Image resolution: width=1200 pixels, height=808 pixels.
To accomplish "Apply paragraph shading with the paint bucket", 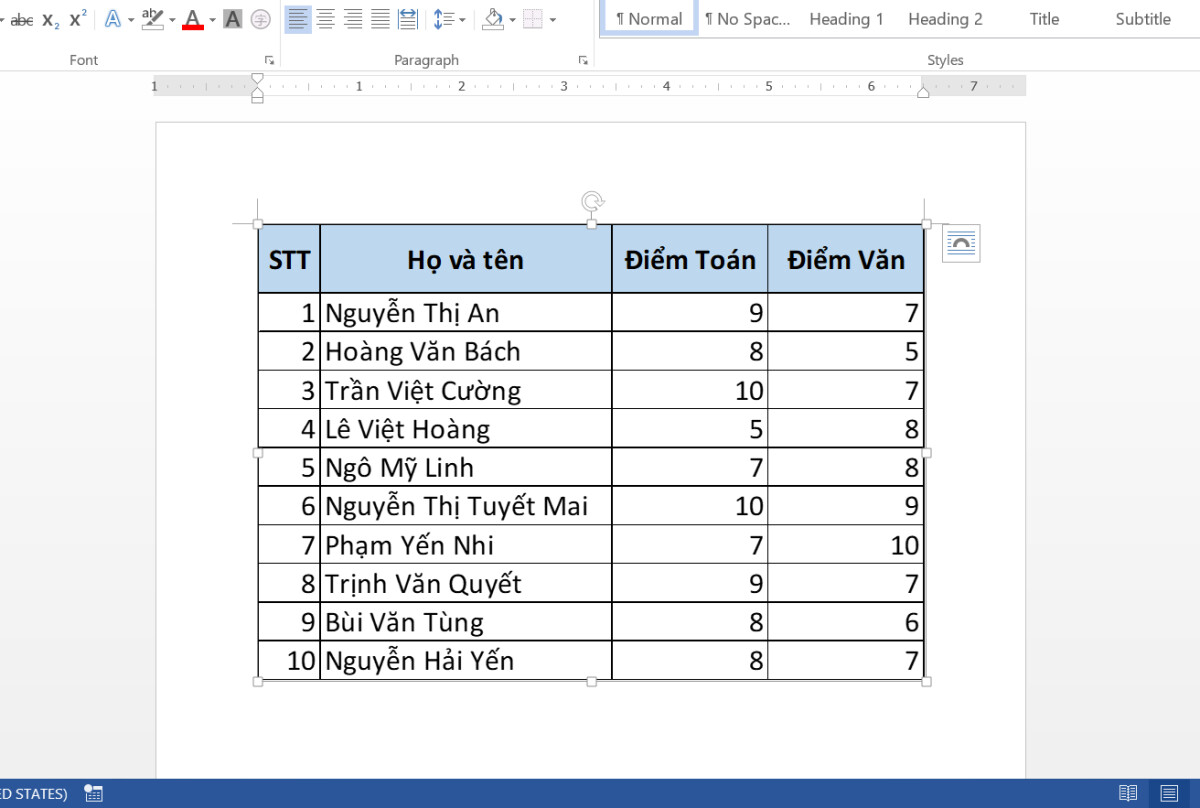I will point(493,19).
